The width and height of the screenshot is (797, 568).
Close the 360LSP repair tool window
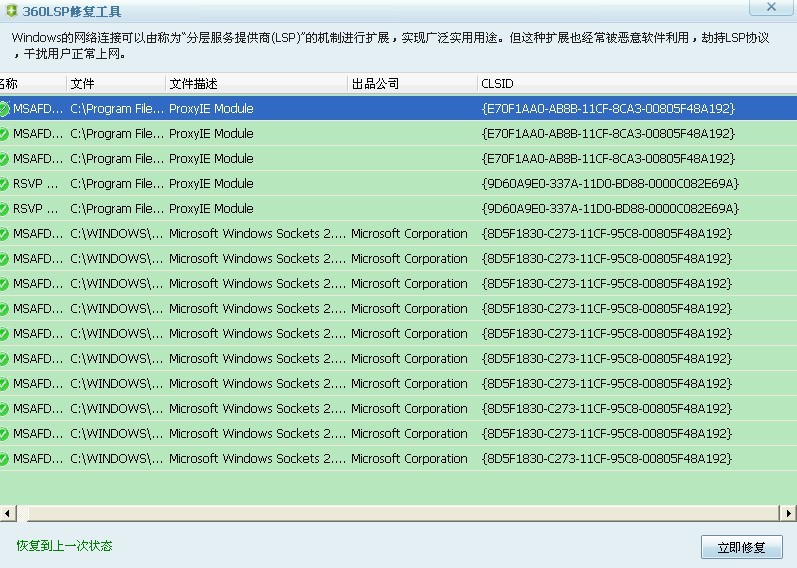[x=770, y=7]
